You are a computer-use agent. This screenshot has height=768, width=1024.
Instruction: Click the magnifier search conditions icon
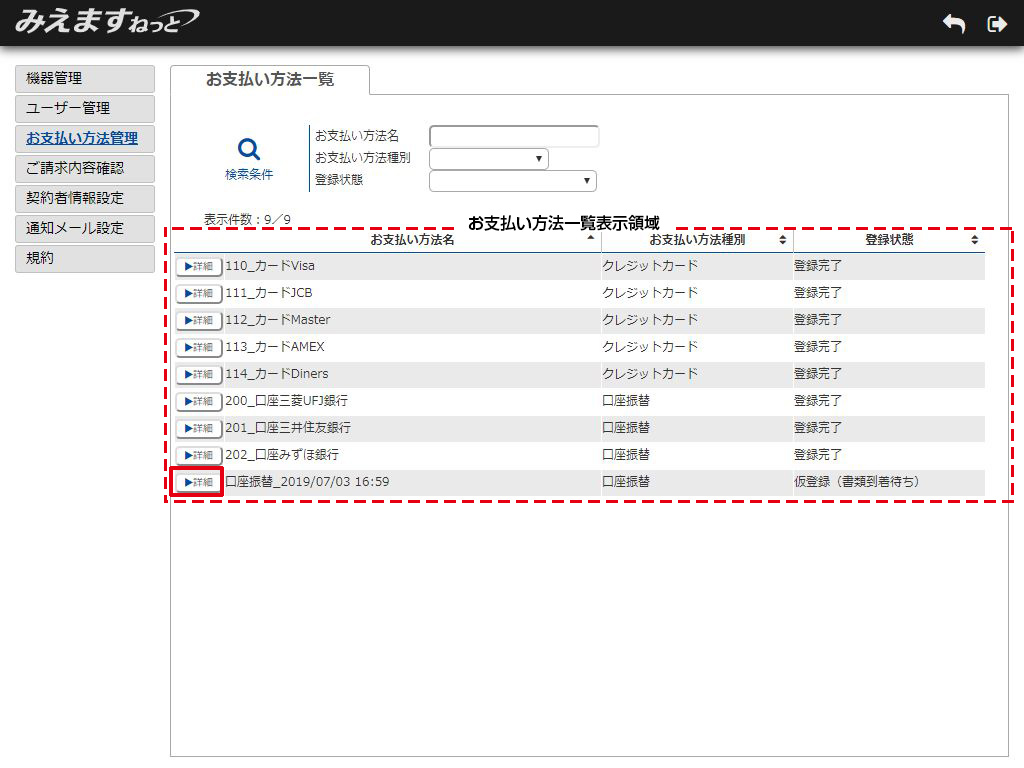pyautogui.click(x=249, y=150)
